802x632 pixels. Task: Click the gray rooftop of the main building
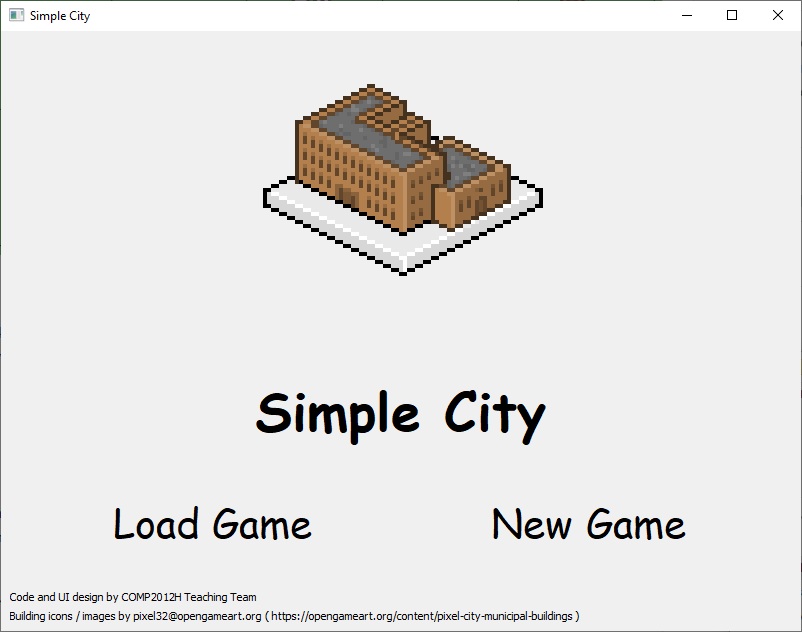coord(380,130)
